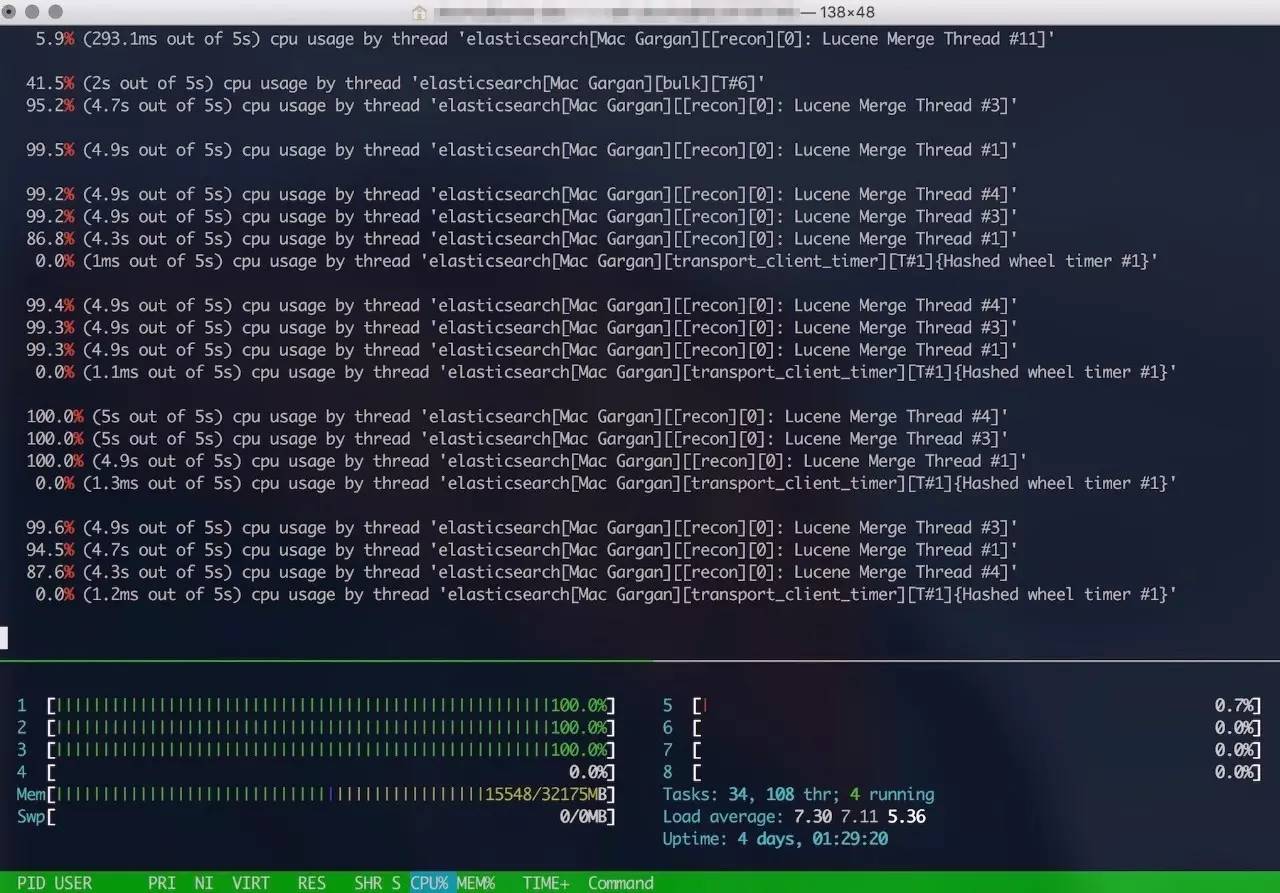Click the 99.5% Lucene Merge Thread #1 line

coord(522,150)
